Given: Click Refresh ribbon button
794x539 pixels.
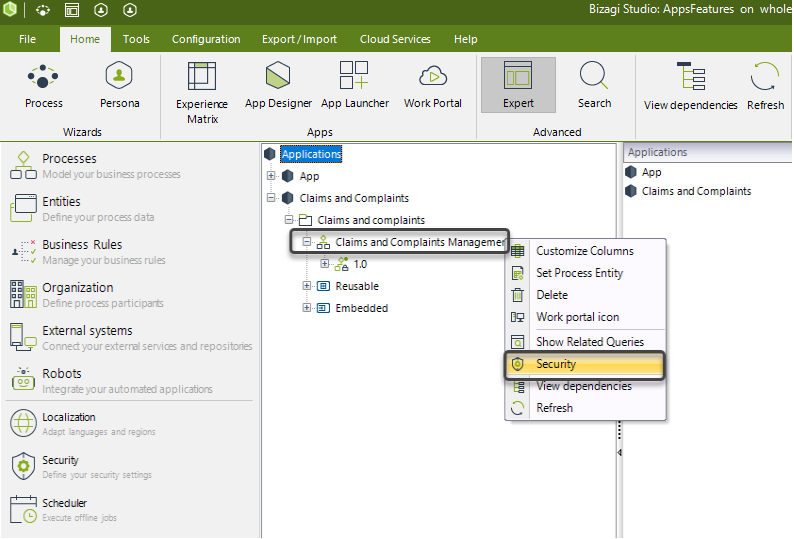Looking at the screenshot, I should [765, 86].
